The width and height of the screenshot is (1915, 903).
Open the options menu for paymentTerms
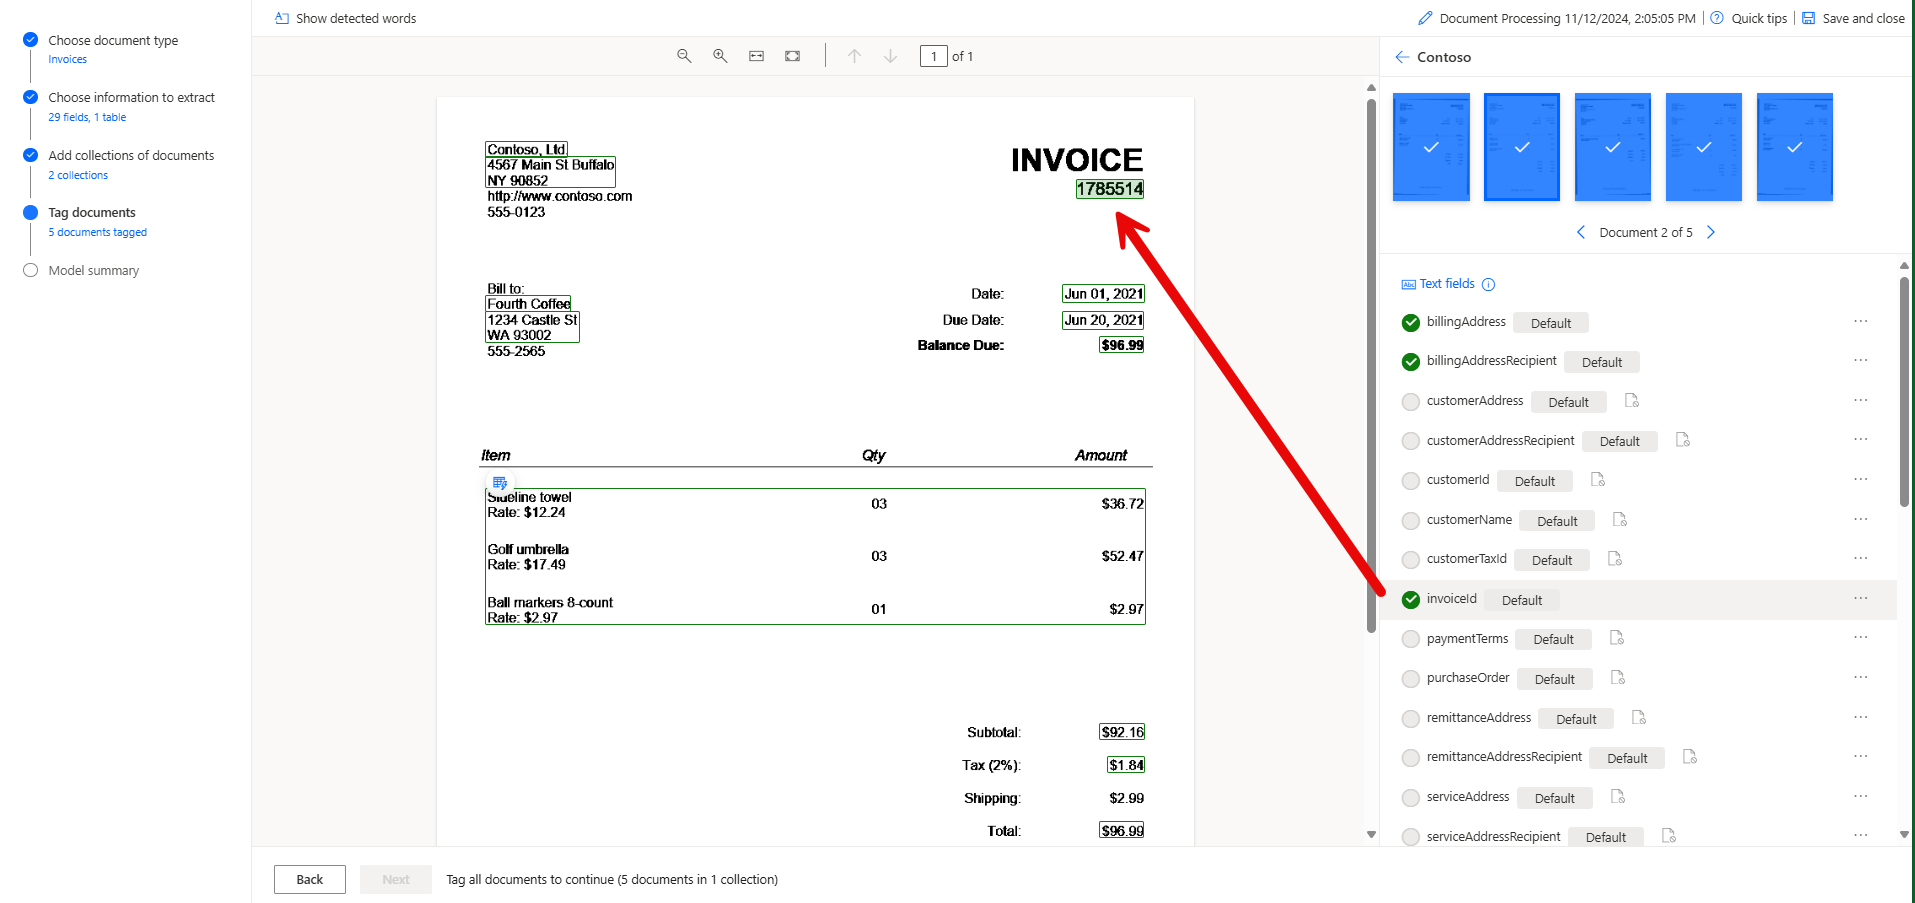click(x=1860, y=637)
